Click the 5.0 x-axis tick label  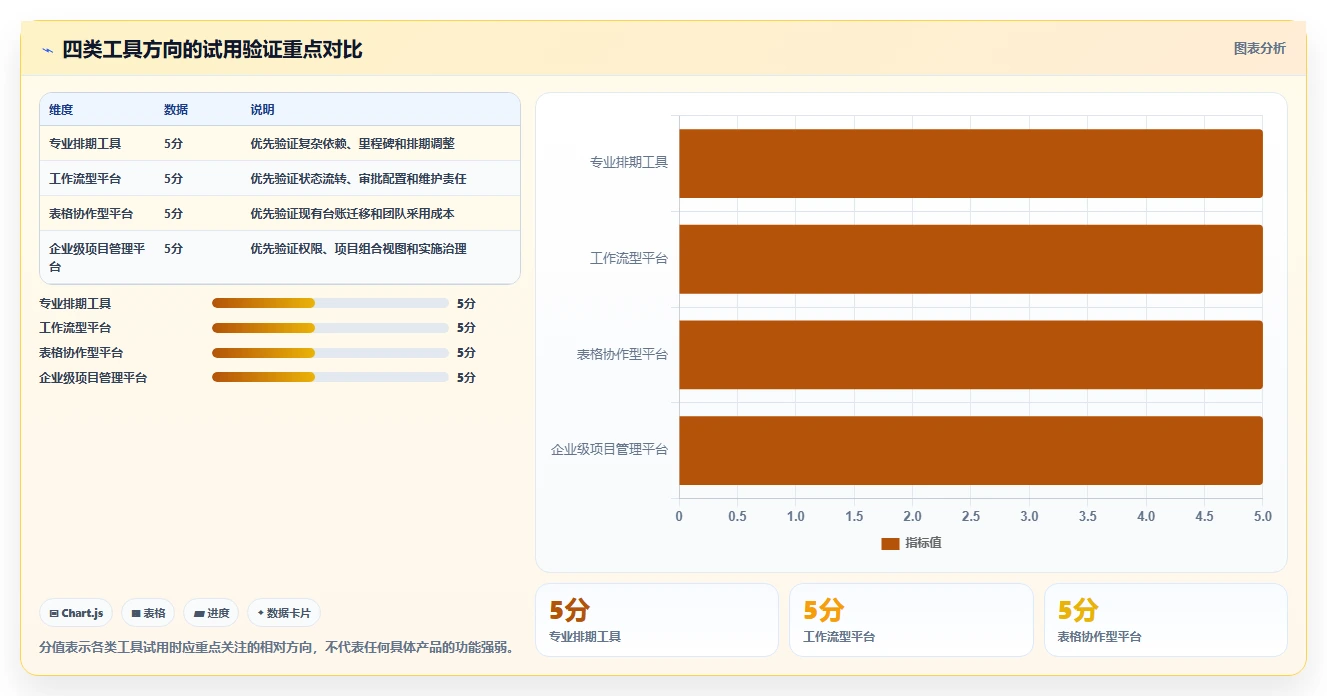1263,516
